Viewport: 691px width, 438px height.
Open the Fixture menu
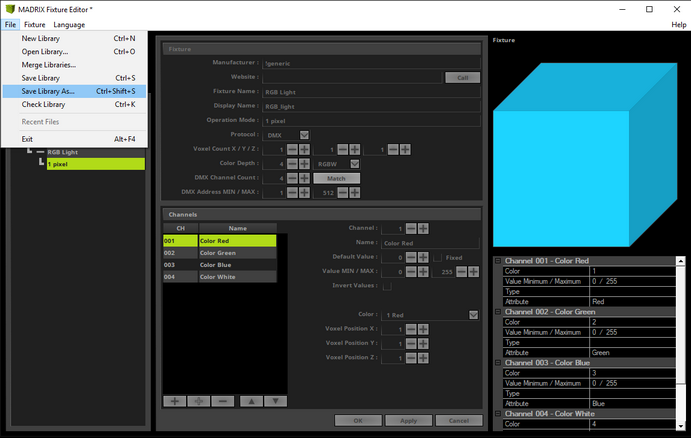coord(34,25)
